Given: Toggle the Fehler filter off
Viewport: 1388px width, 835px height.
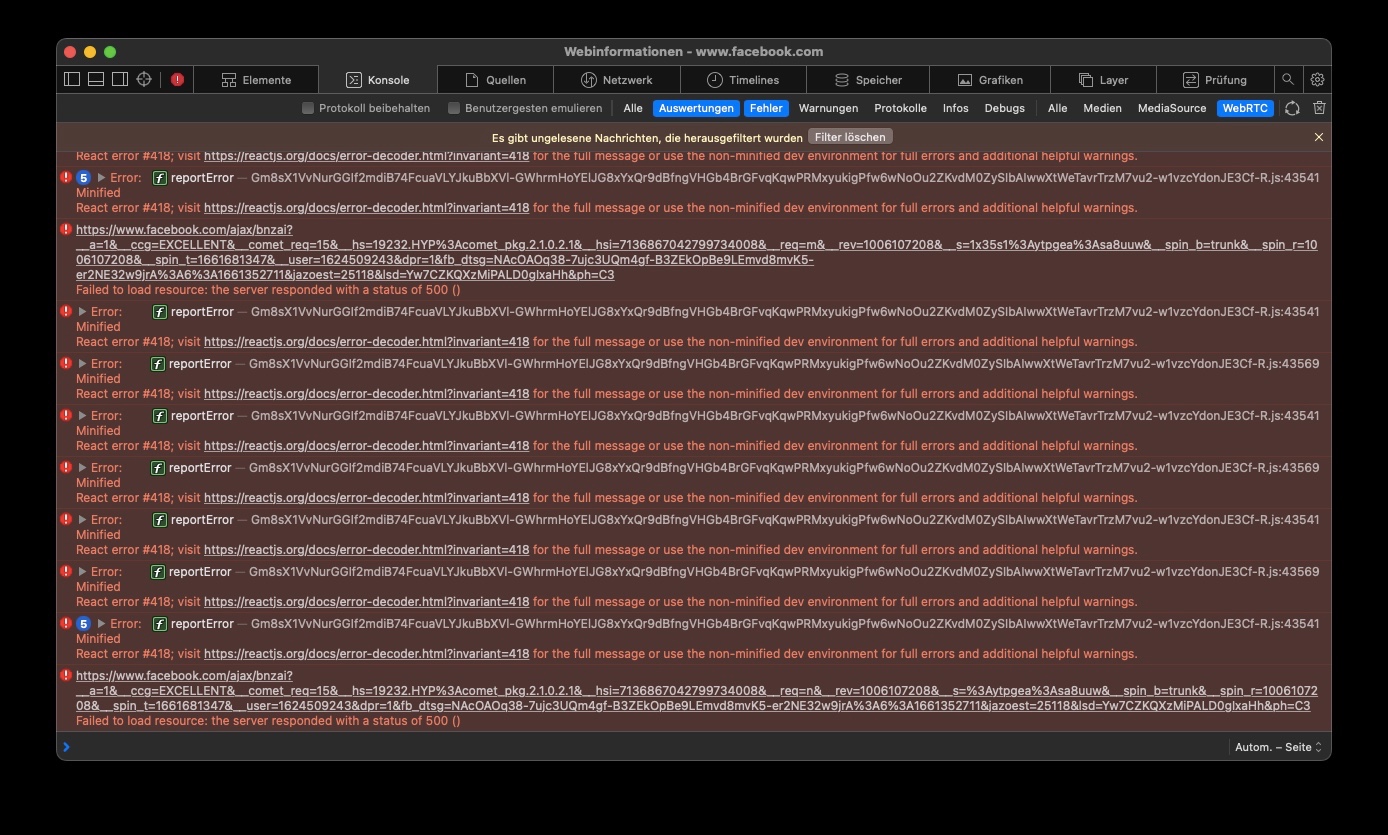Looking at the screenshot, I should click(x=766, y=108).
